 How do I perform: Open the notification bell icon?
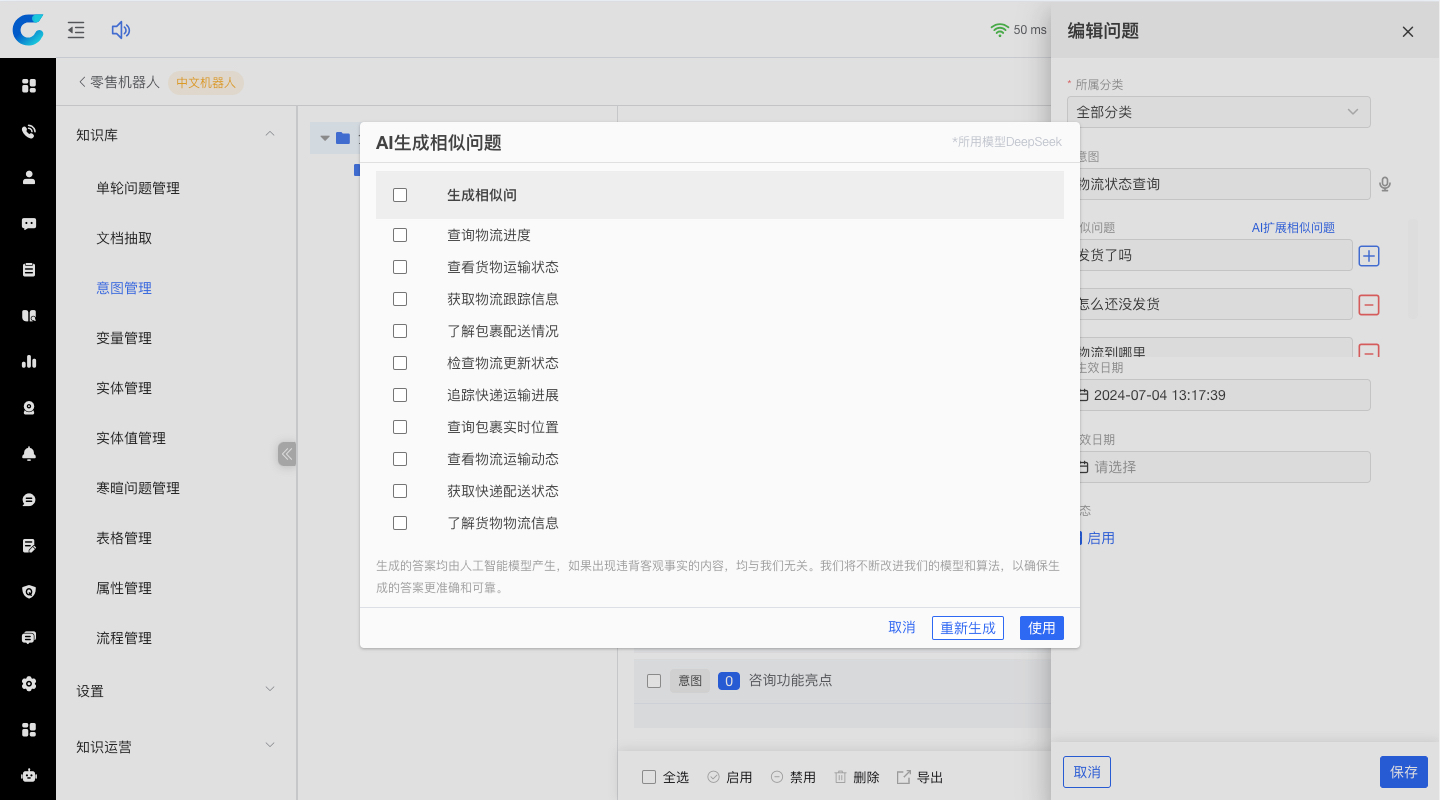(x=29, y=454)
